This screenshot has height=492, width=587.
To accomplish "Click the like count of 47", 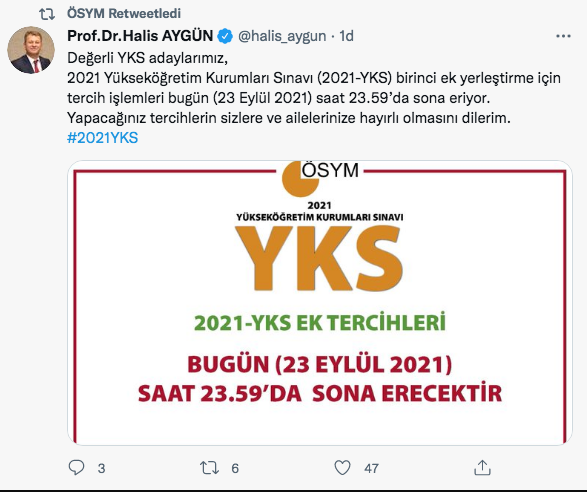I will coord(371,468).
